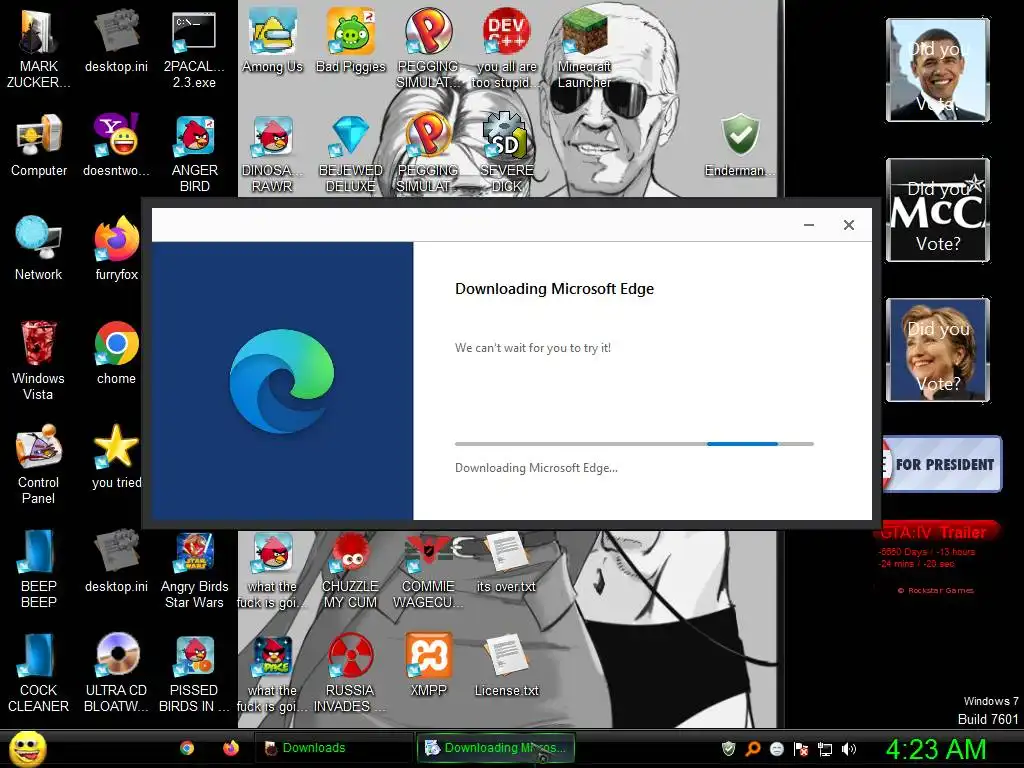Open Chrome from the taskbar quick launch

tap(187, 748)
